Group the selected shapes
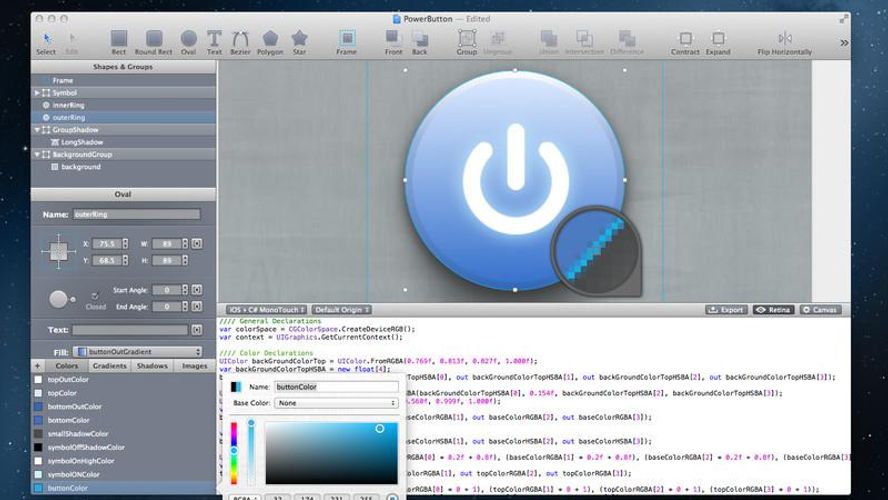 pos(467,42)
